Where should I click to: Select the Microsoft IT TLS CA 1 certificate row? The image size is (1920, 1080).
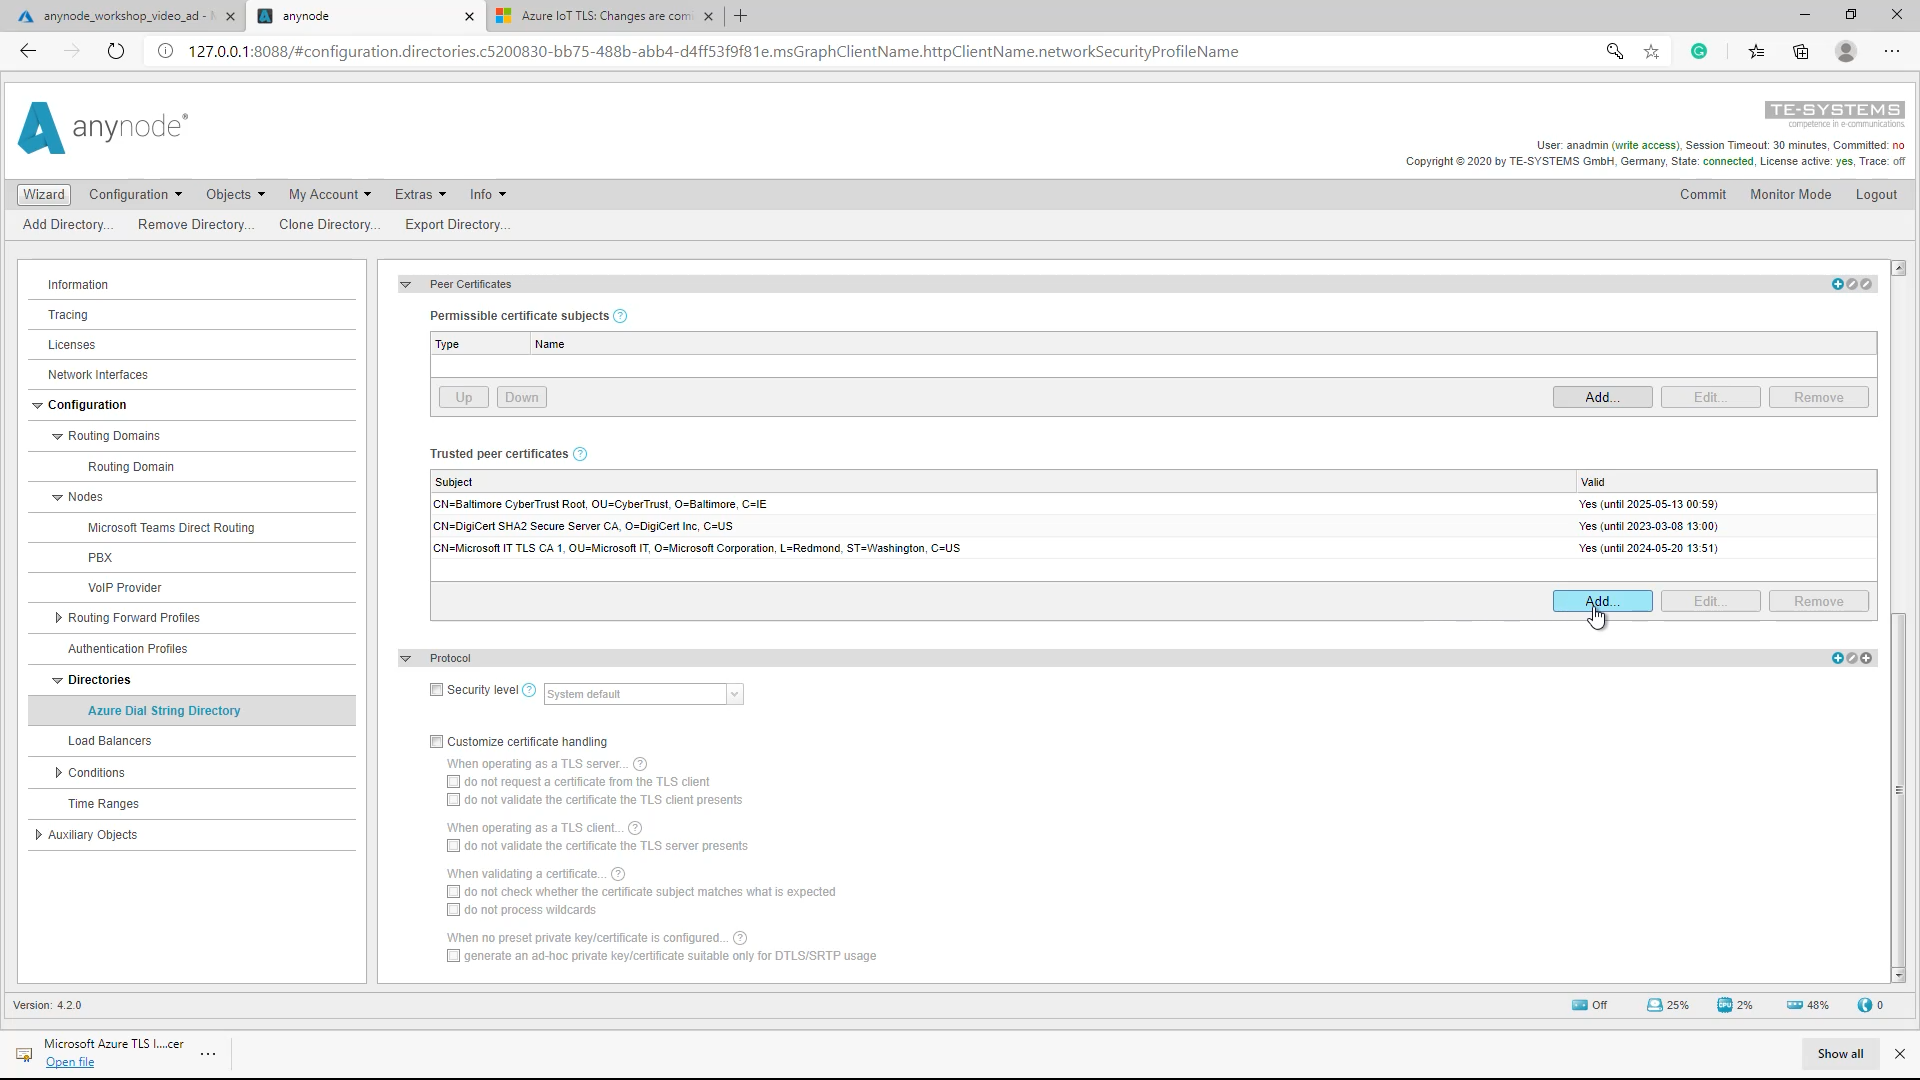pyautogui.click(x=1153, y=549)
